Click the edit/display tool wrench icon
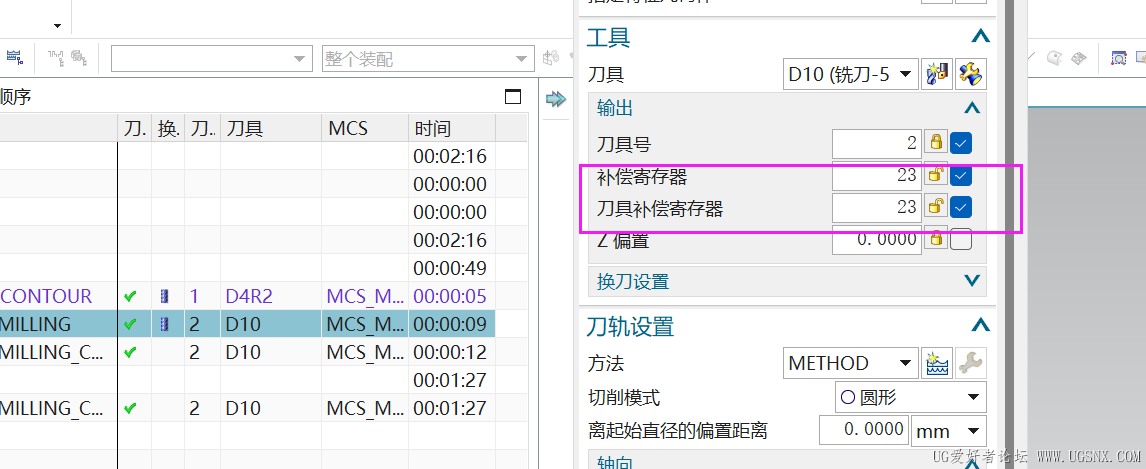 coord(972,74)
